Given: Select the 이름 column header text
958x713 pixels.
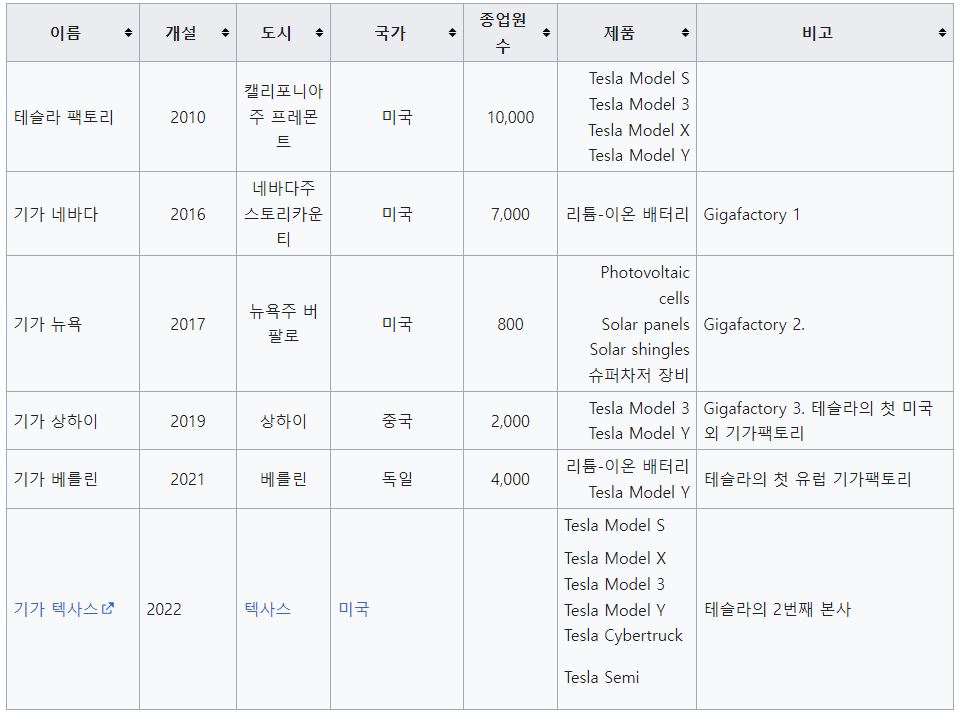Looking at the screenshot, I should (x=65, y=33).
